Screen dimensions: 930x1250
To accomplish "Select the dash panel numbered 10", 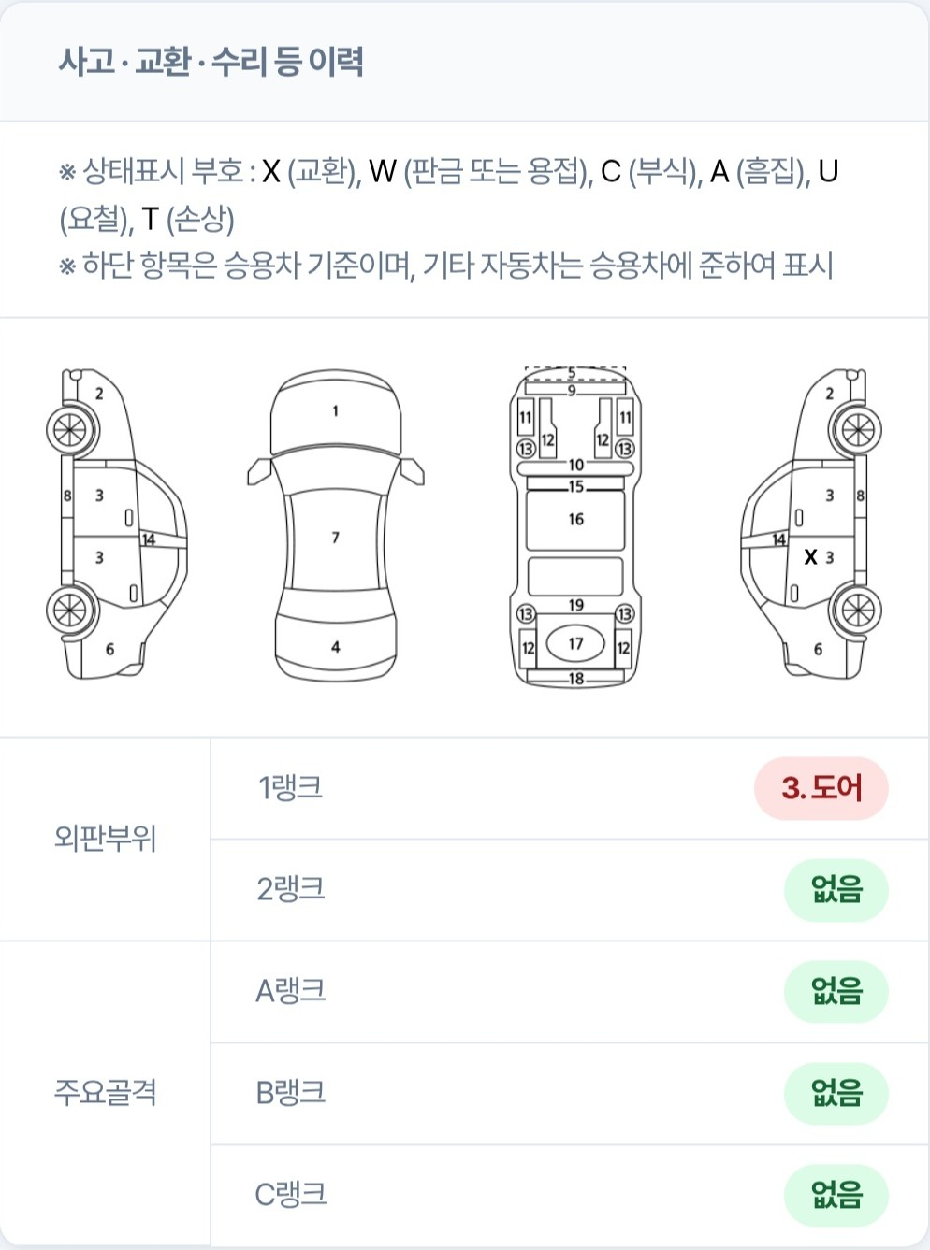I will (x=575, y=465).
